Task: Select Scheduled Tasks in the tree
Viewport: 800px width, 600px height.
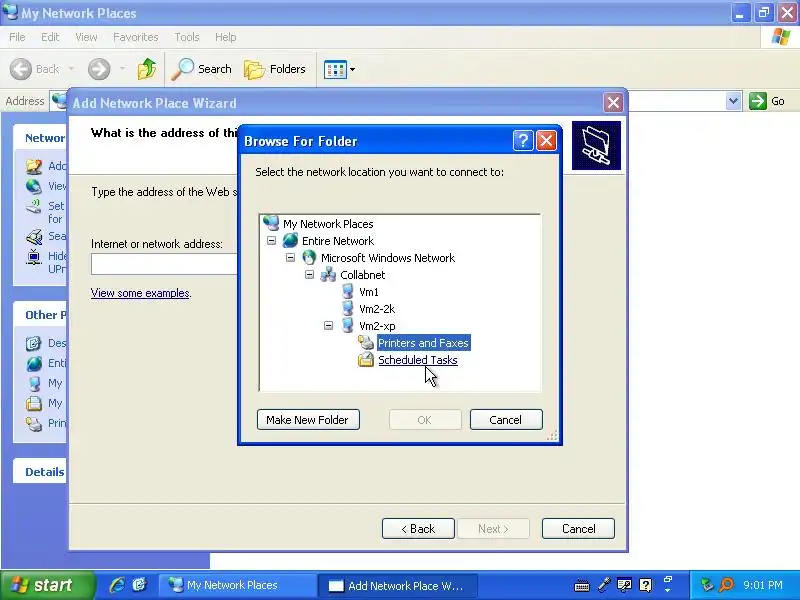Action: (x=417, y=360)
